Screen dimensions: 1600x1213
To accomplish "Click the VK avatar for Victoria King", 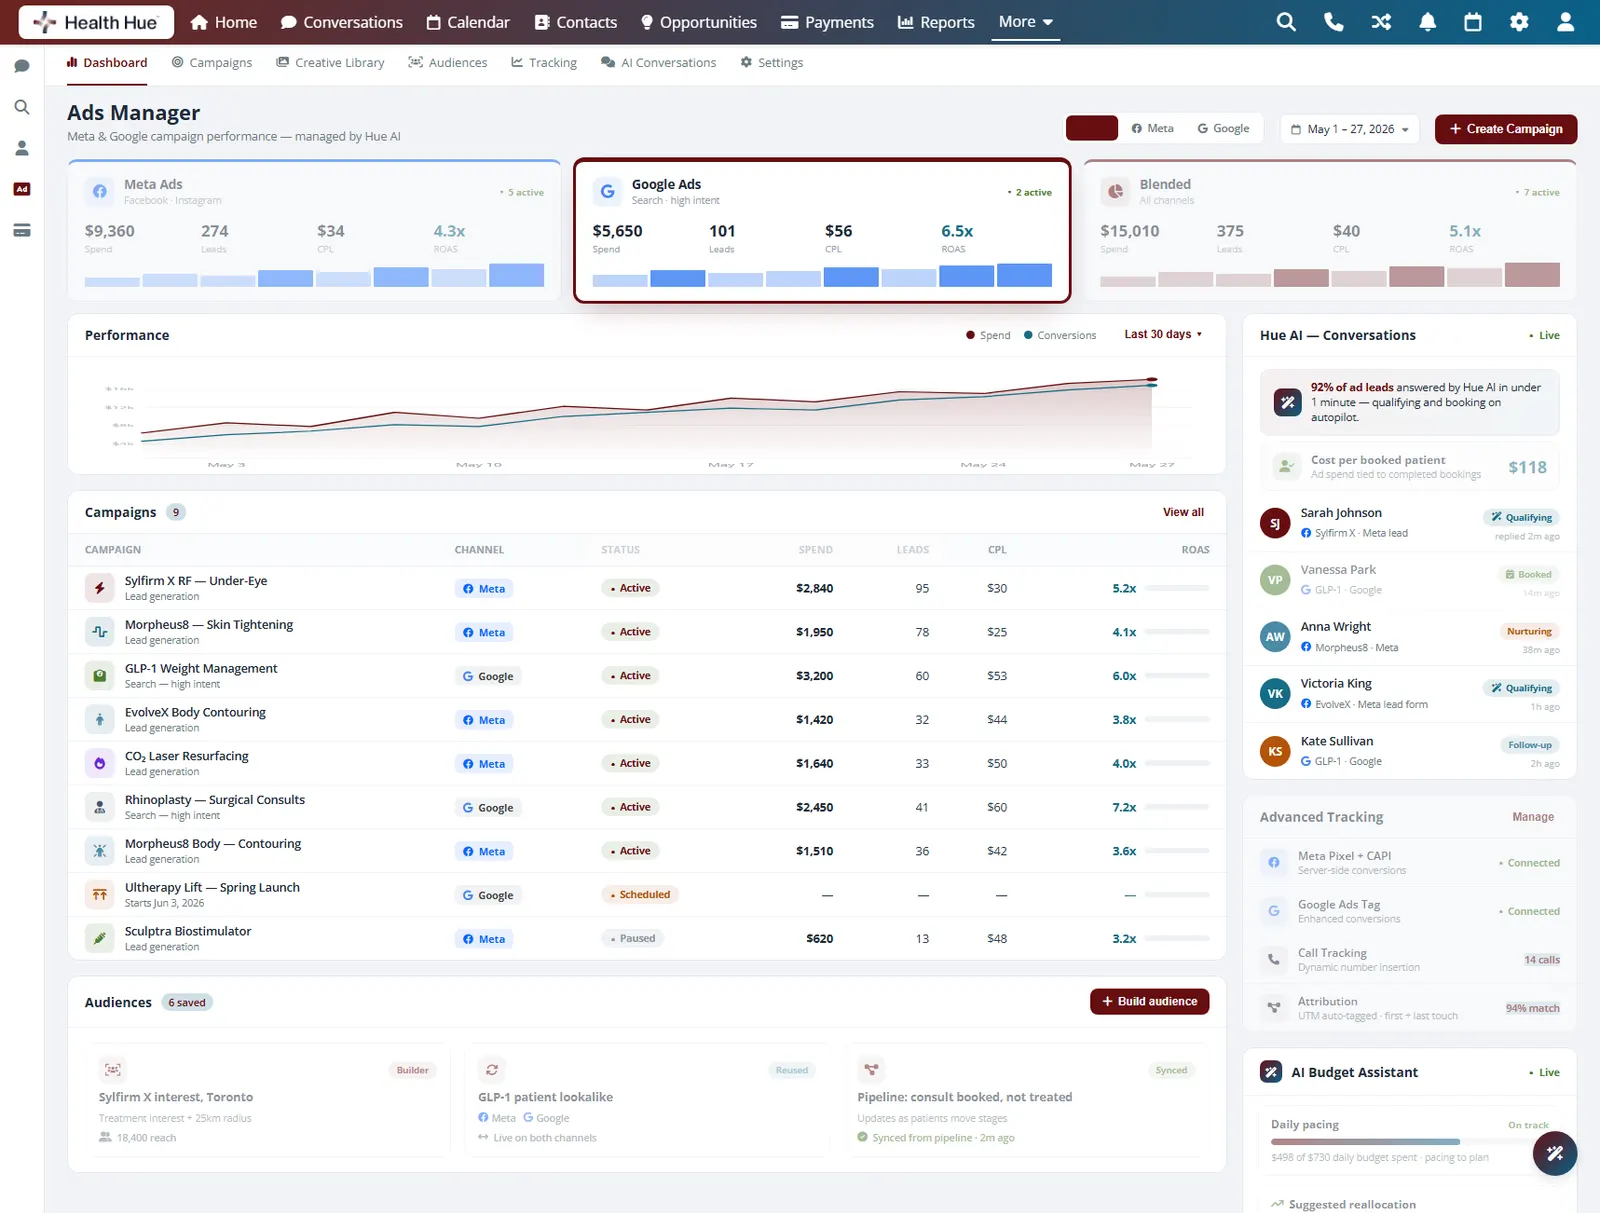I will pos(1275,694).
